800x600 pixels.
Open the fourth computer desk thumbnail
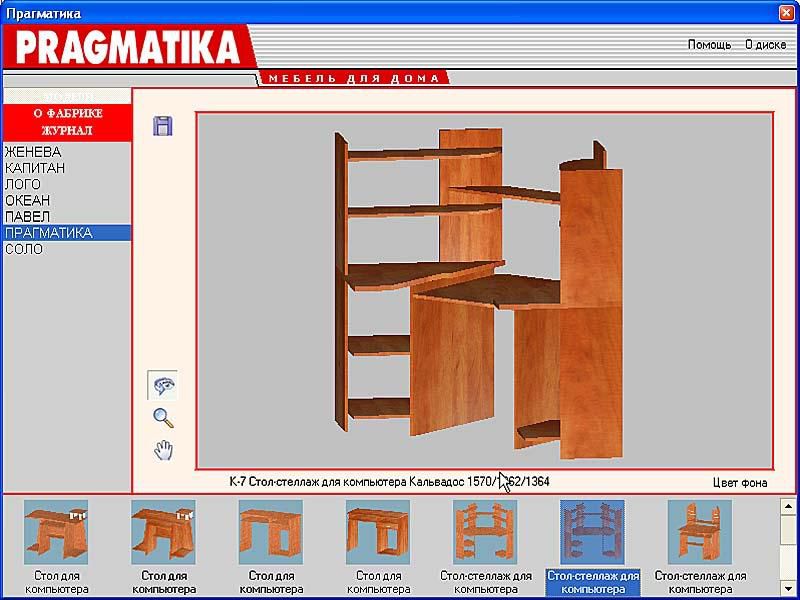point(377,532)
